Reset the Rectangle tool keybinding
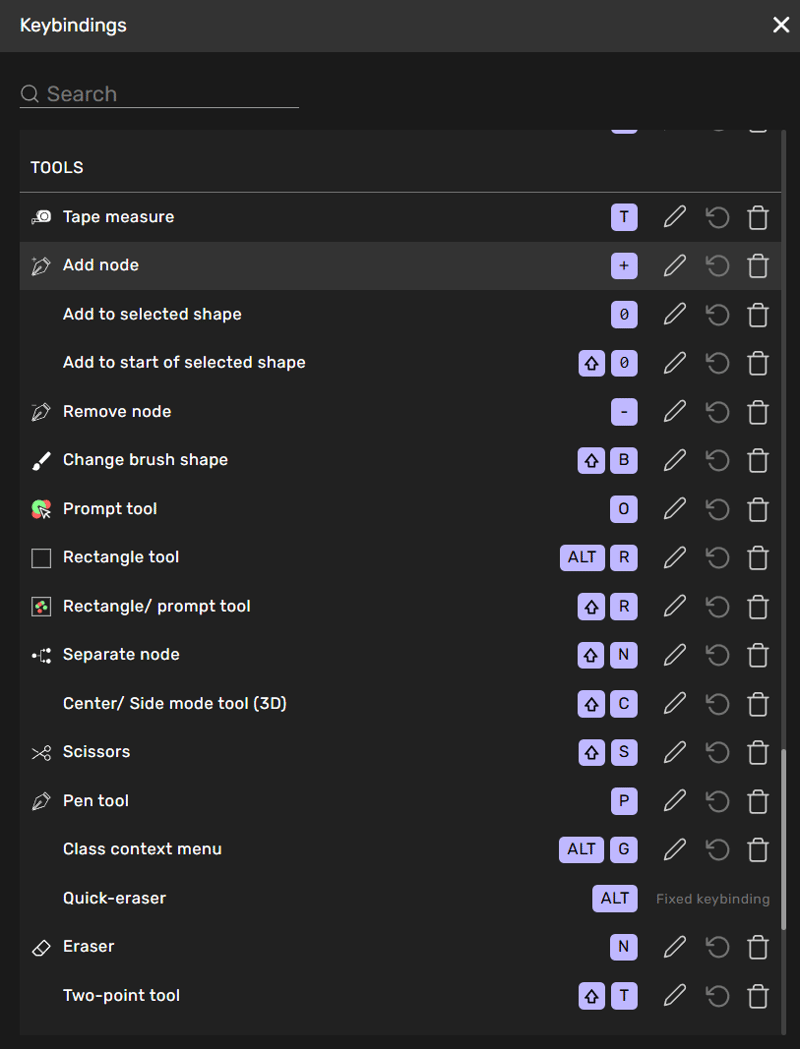 [x=717, y=558]
